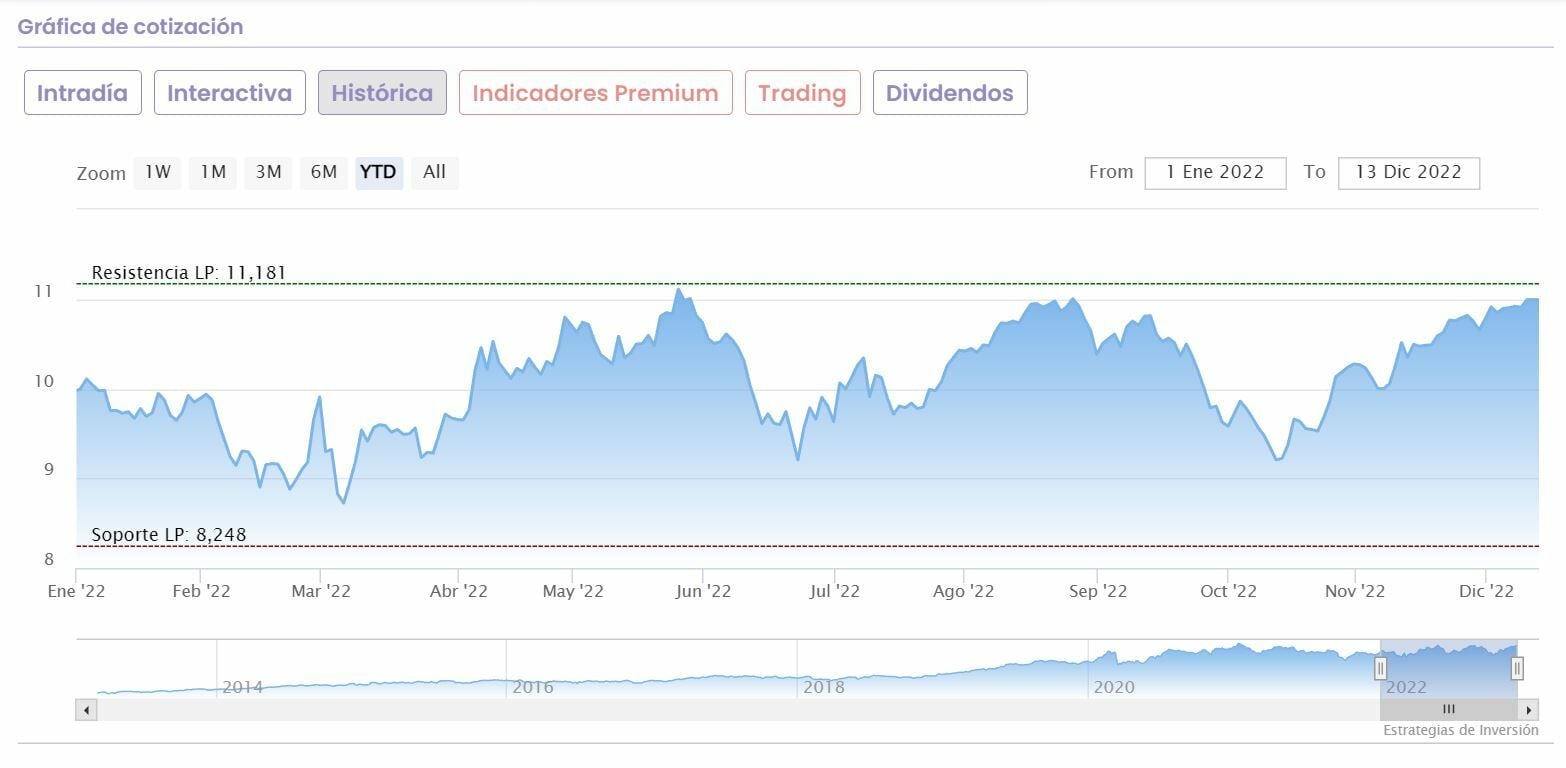Select the YTD zoom option
The height and width of the screenshot is (768, 1566).
[378, 172]
